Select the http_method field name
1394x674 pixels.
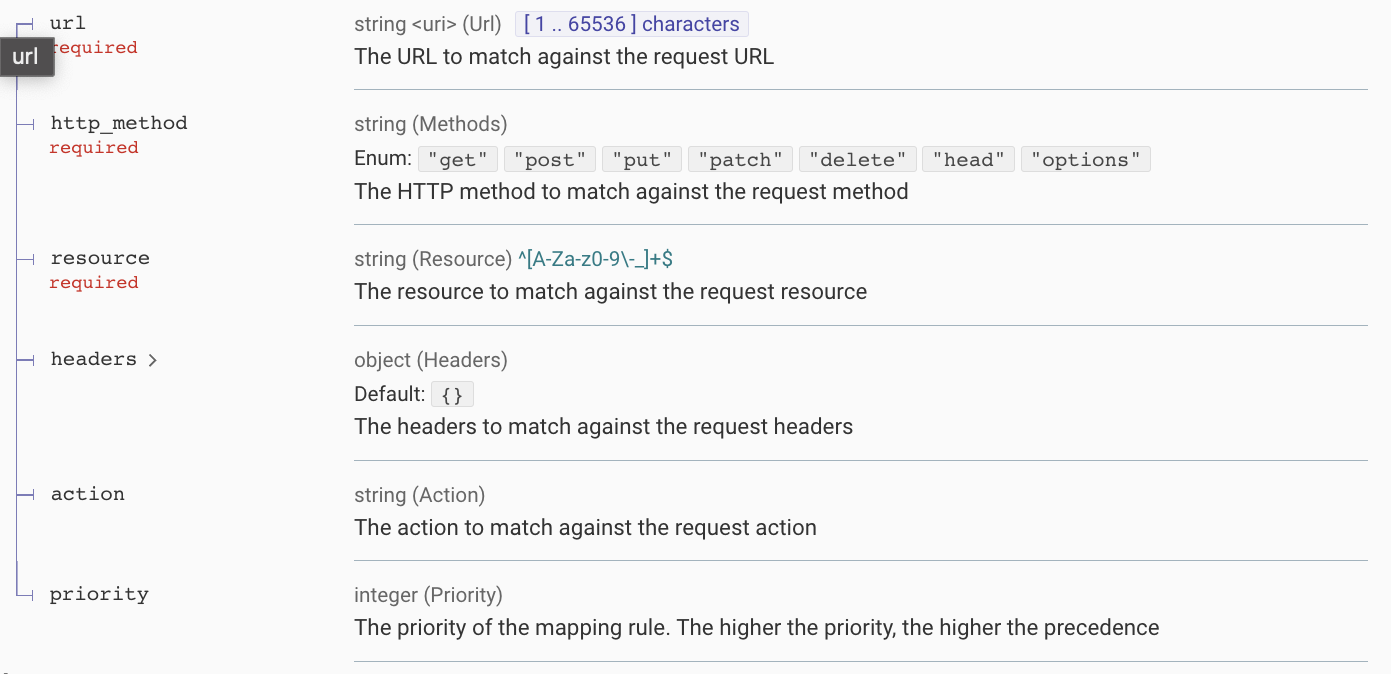click(x=118, y=122)
